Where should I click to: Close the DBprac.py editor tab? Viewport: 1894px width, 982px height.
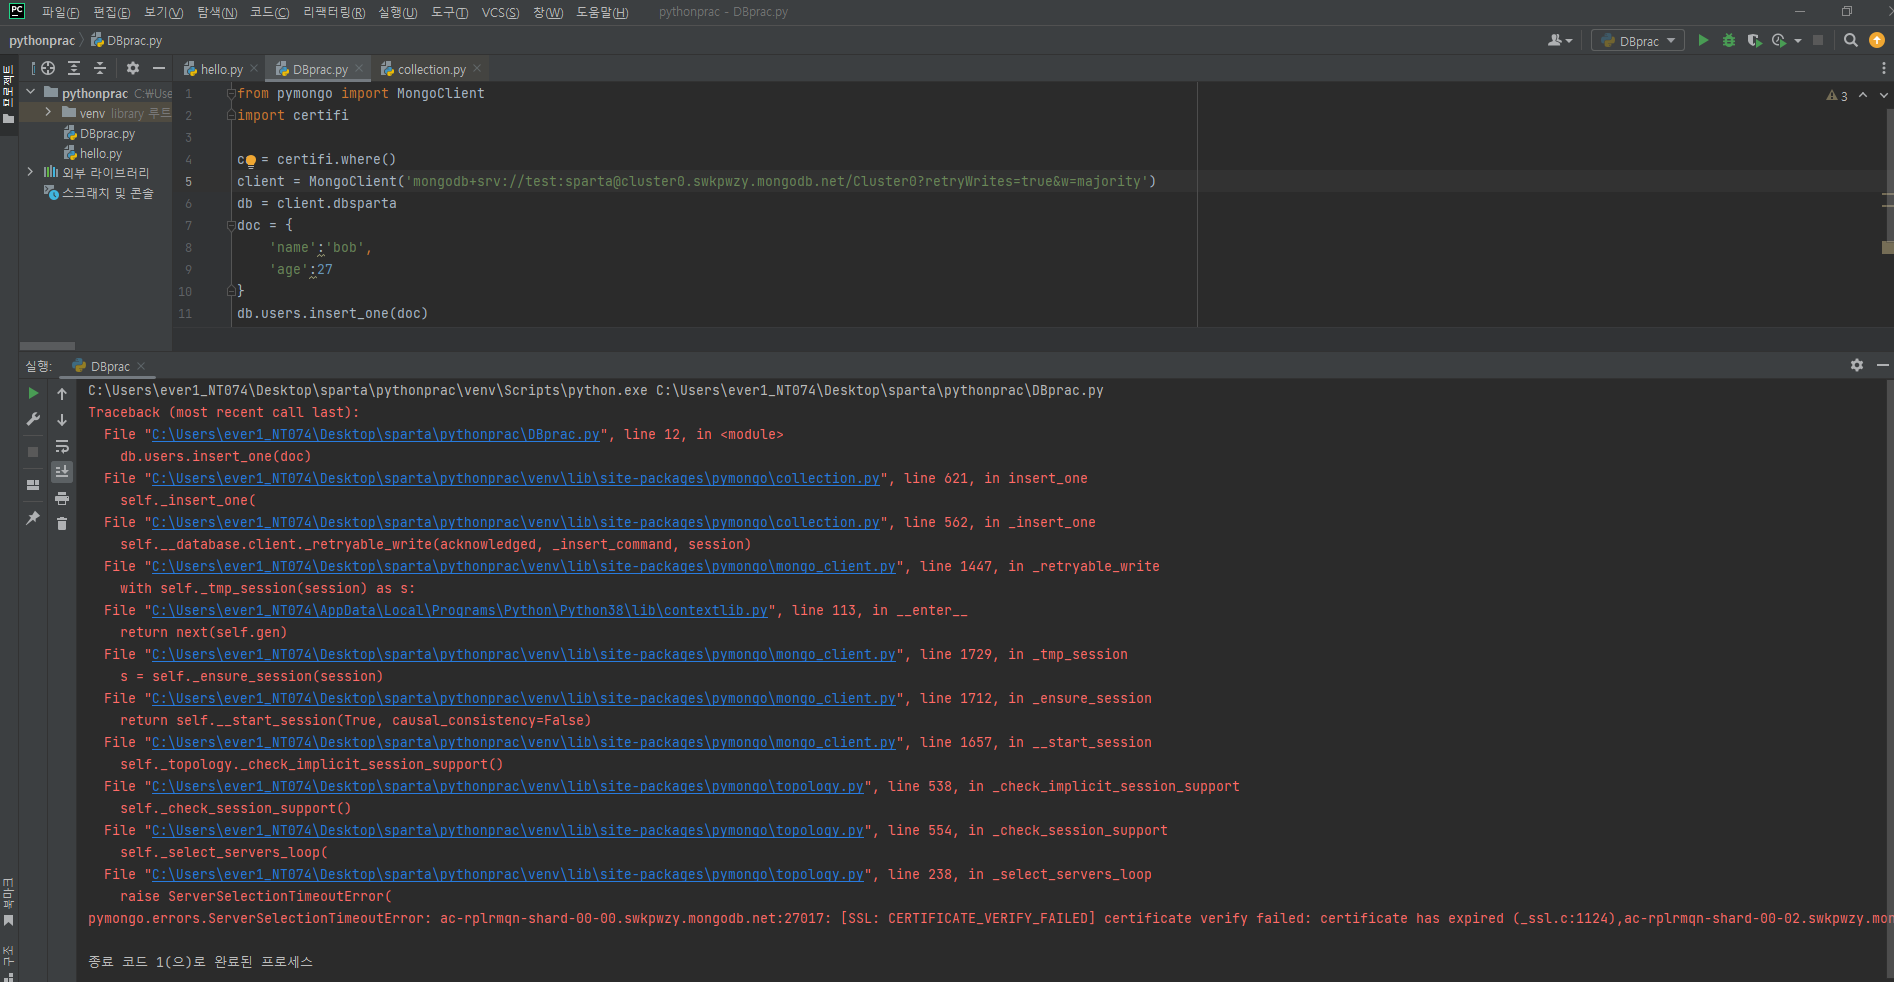coord(359,68)
